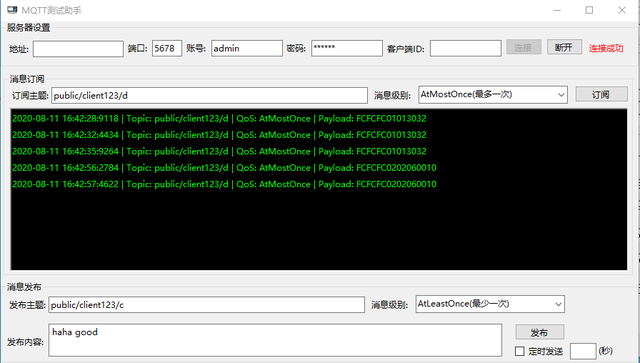This screenshot has height=363, width=640.
Task: Click the publish topic field public/client123/c
Action: tap(207, 305)
